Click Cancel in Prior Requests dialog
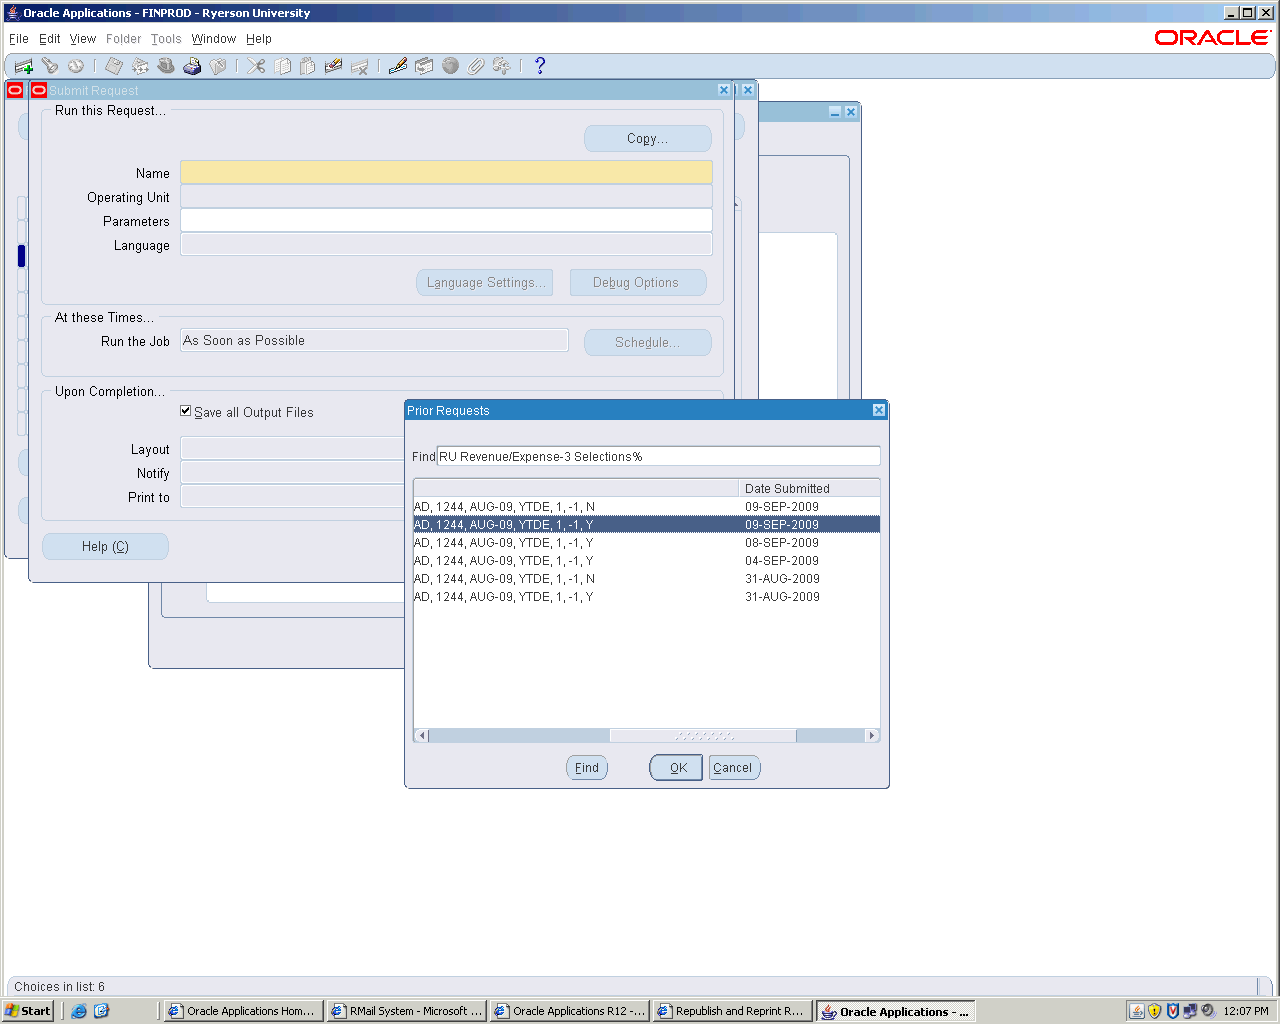 click(733, 768)
